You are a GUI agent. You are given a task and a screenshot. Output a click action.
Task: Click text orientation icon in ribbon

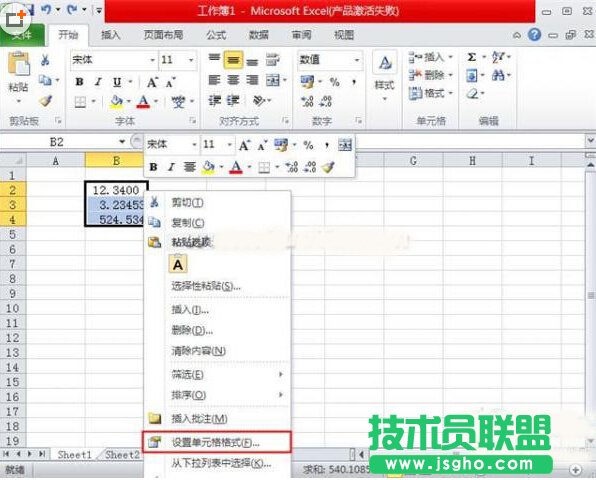(x=259, y=101)
